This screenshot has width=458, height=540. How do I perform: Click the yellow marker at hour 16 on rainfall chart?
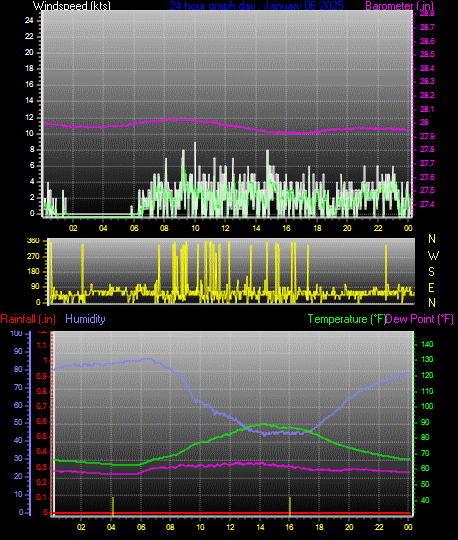point(290,507)
